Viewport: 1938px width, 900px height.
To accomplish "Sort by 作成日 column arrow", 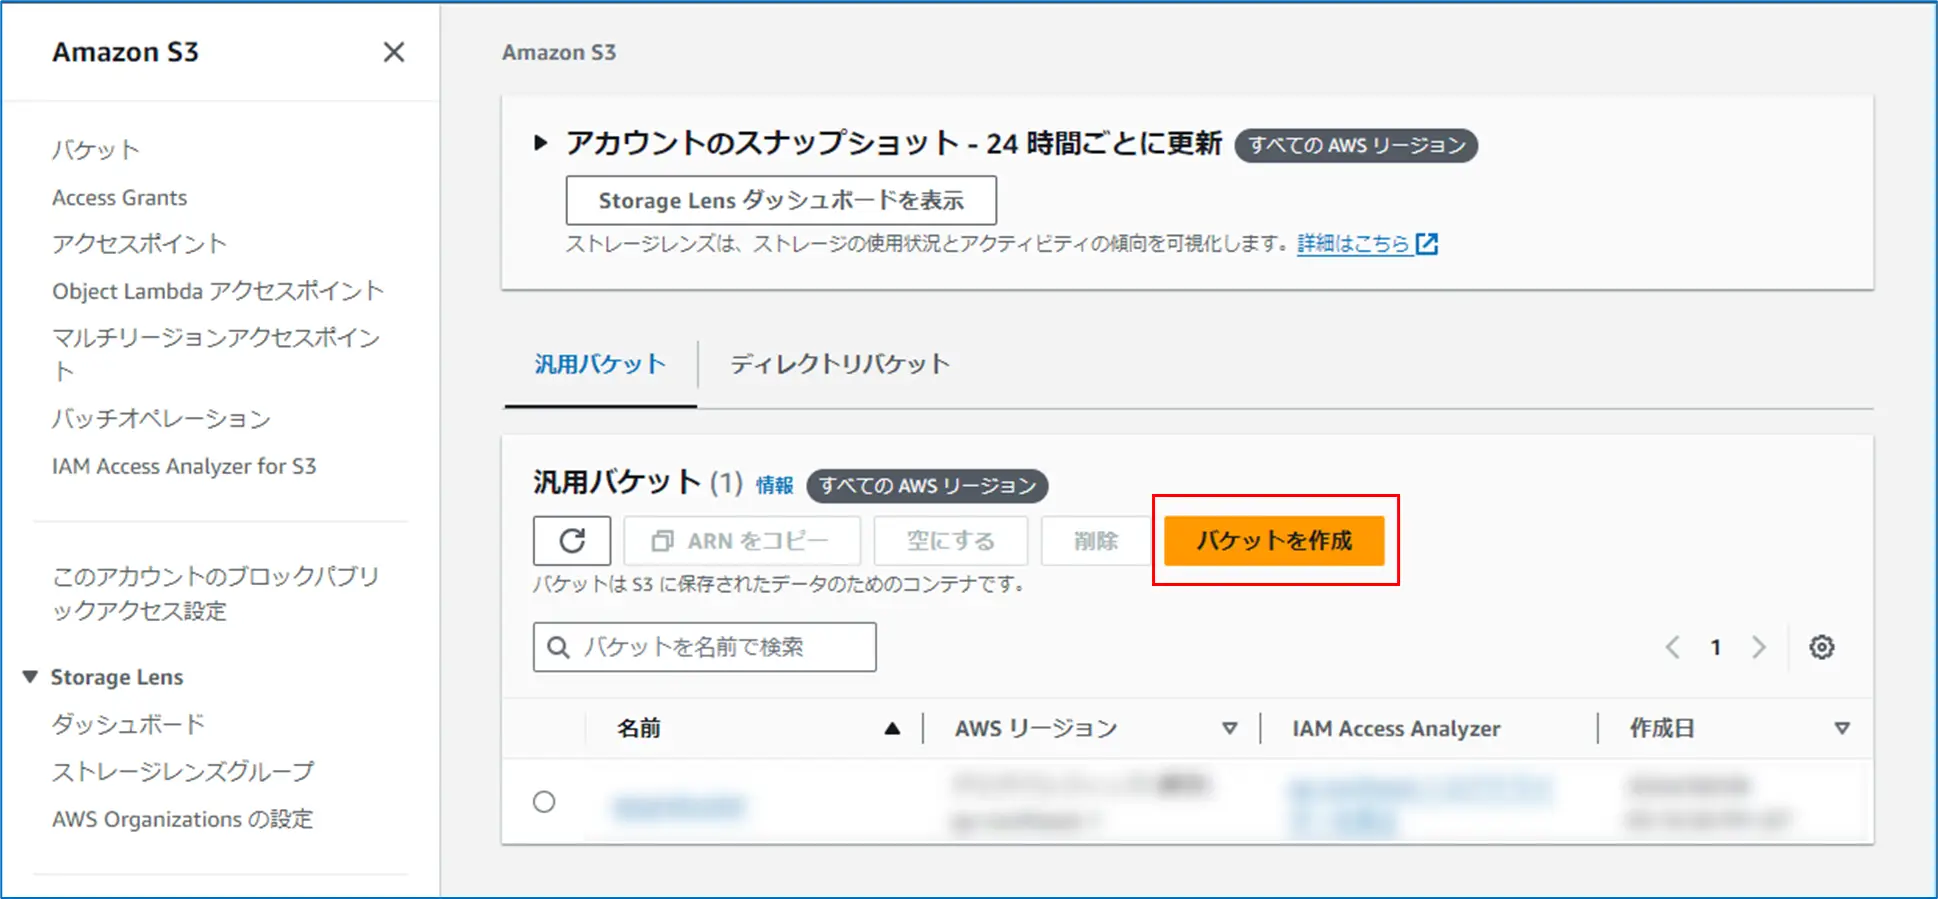I will point(1842,729).
